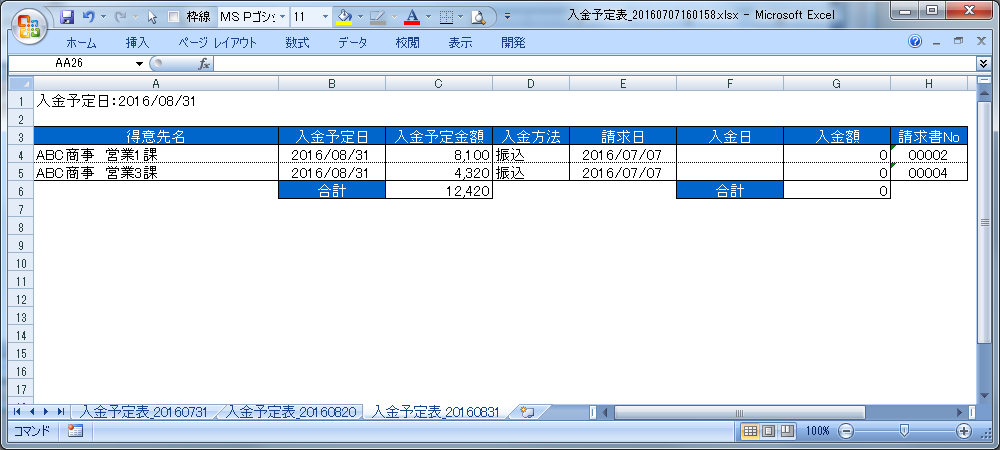
Task: Open the font name dropdown
Action: pos(283,17)
